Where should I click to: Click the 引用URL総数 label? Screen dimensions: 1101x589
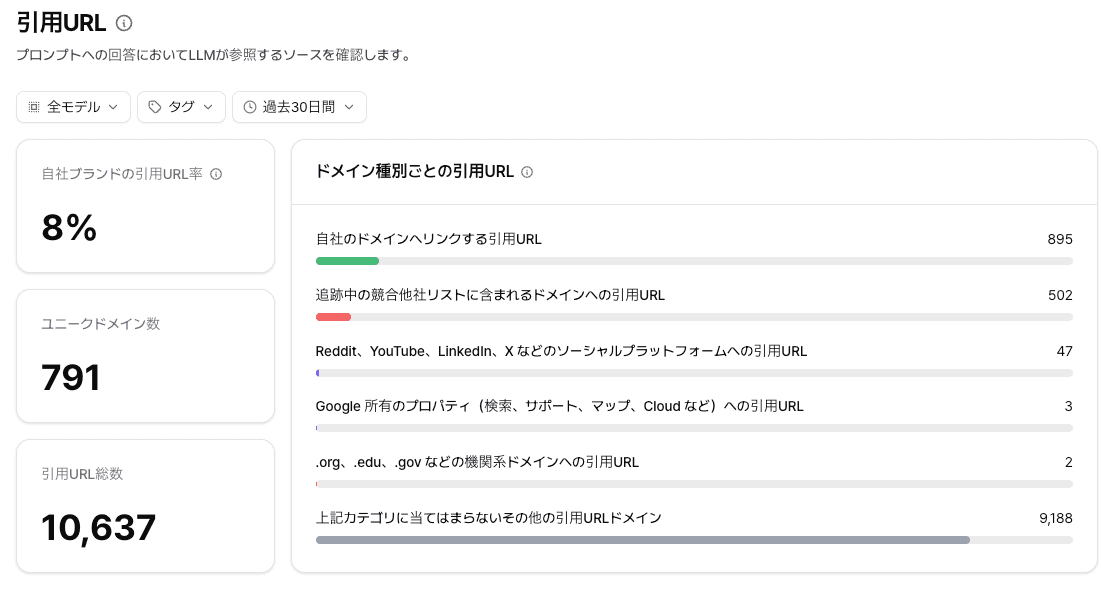(x=82, y=474)
